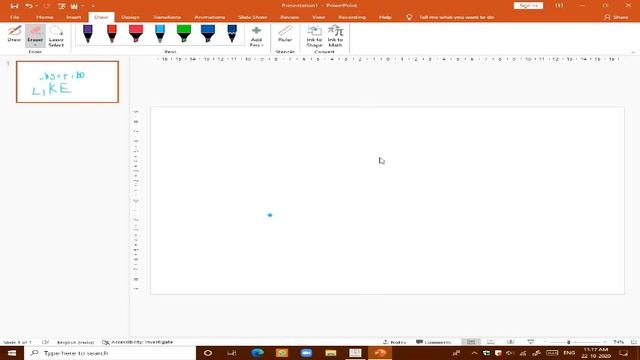Open ribbon display options

point(559,6)
